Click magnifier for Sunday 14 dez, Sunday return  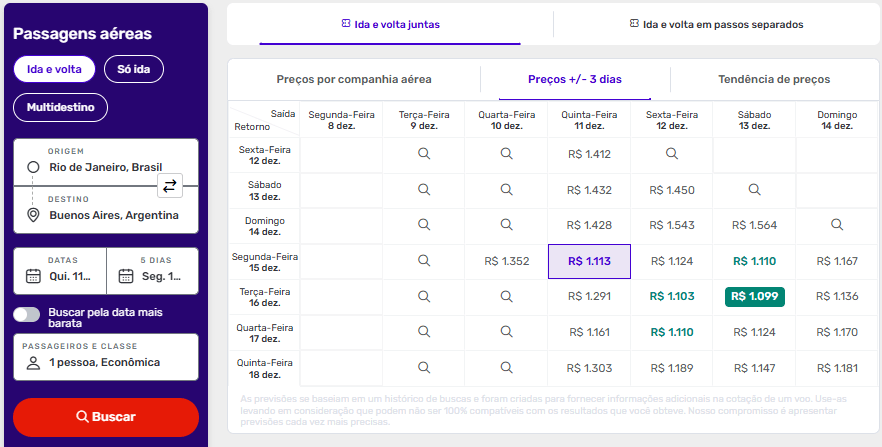point(837,225)
